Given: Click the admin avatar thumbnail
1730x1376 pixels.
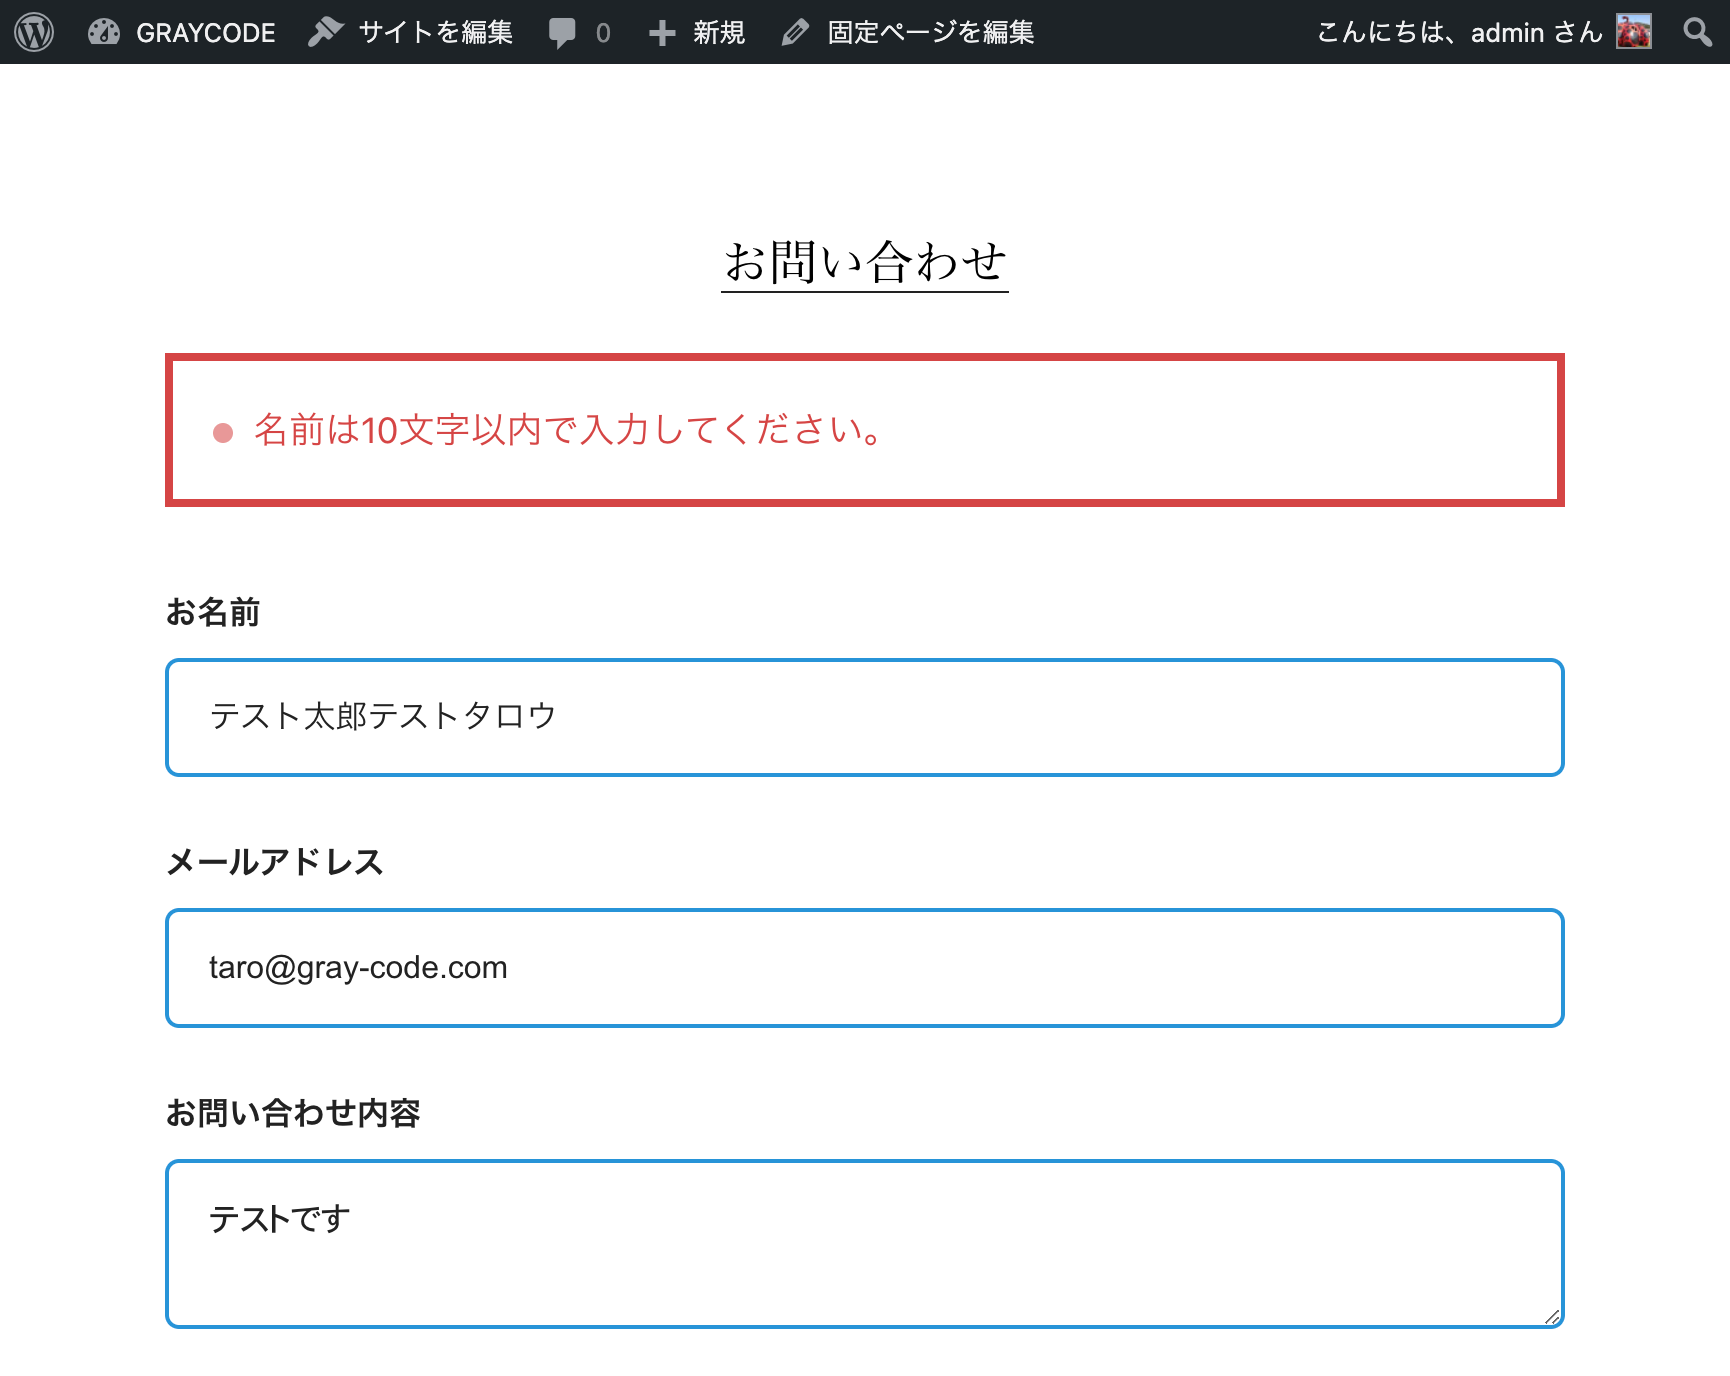Looking at the screenshot, I should (x=1634, y=32).
